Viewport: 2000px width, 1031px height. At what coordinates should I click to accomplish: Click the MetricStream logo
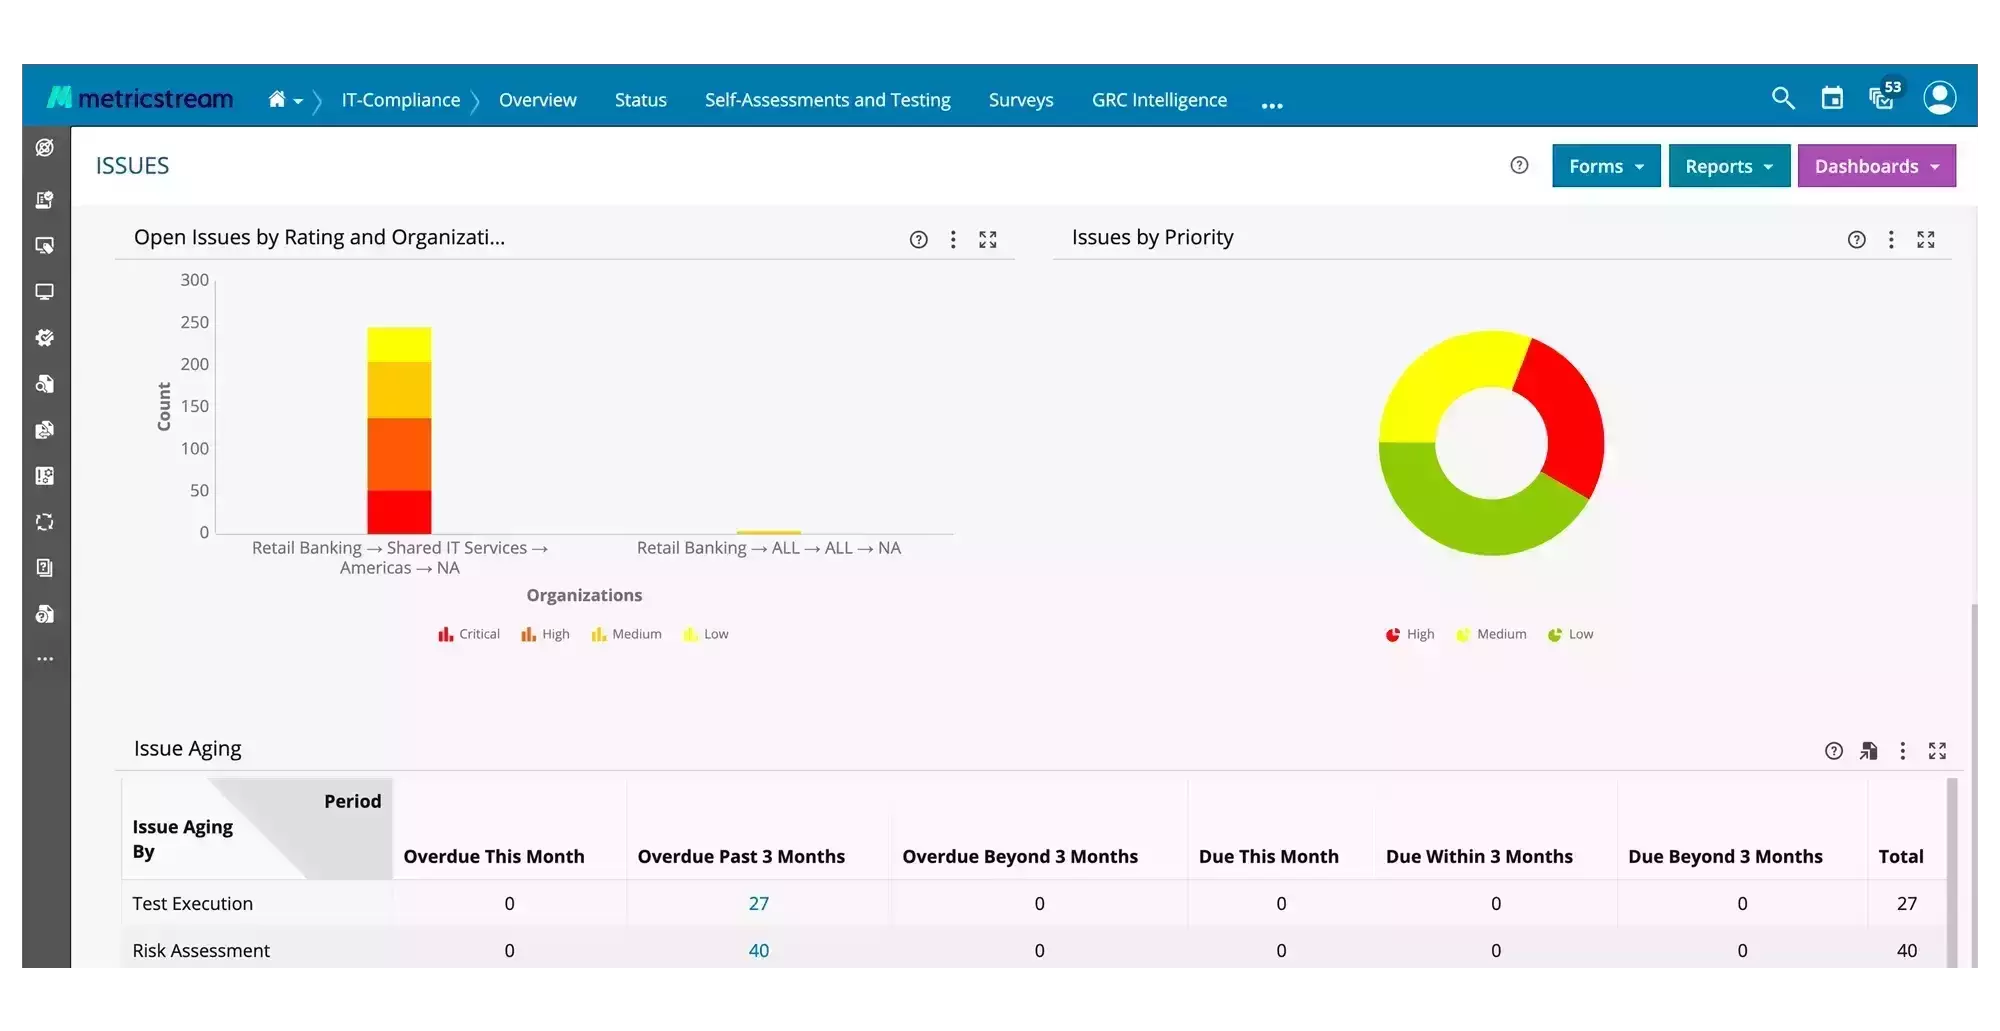pyautogui.click(x=140, y=98)
